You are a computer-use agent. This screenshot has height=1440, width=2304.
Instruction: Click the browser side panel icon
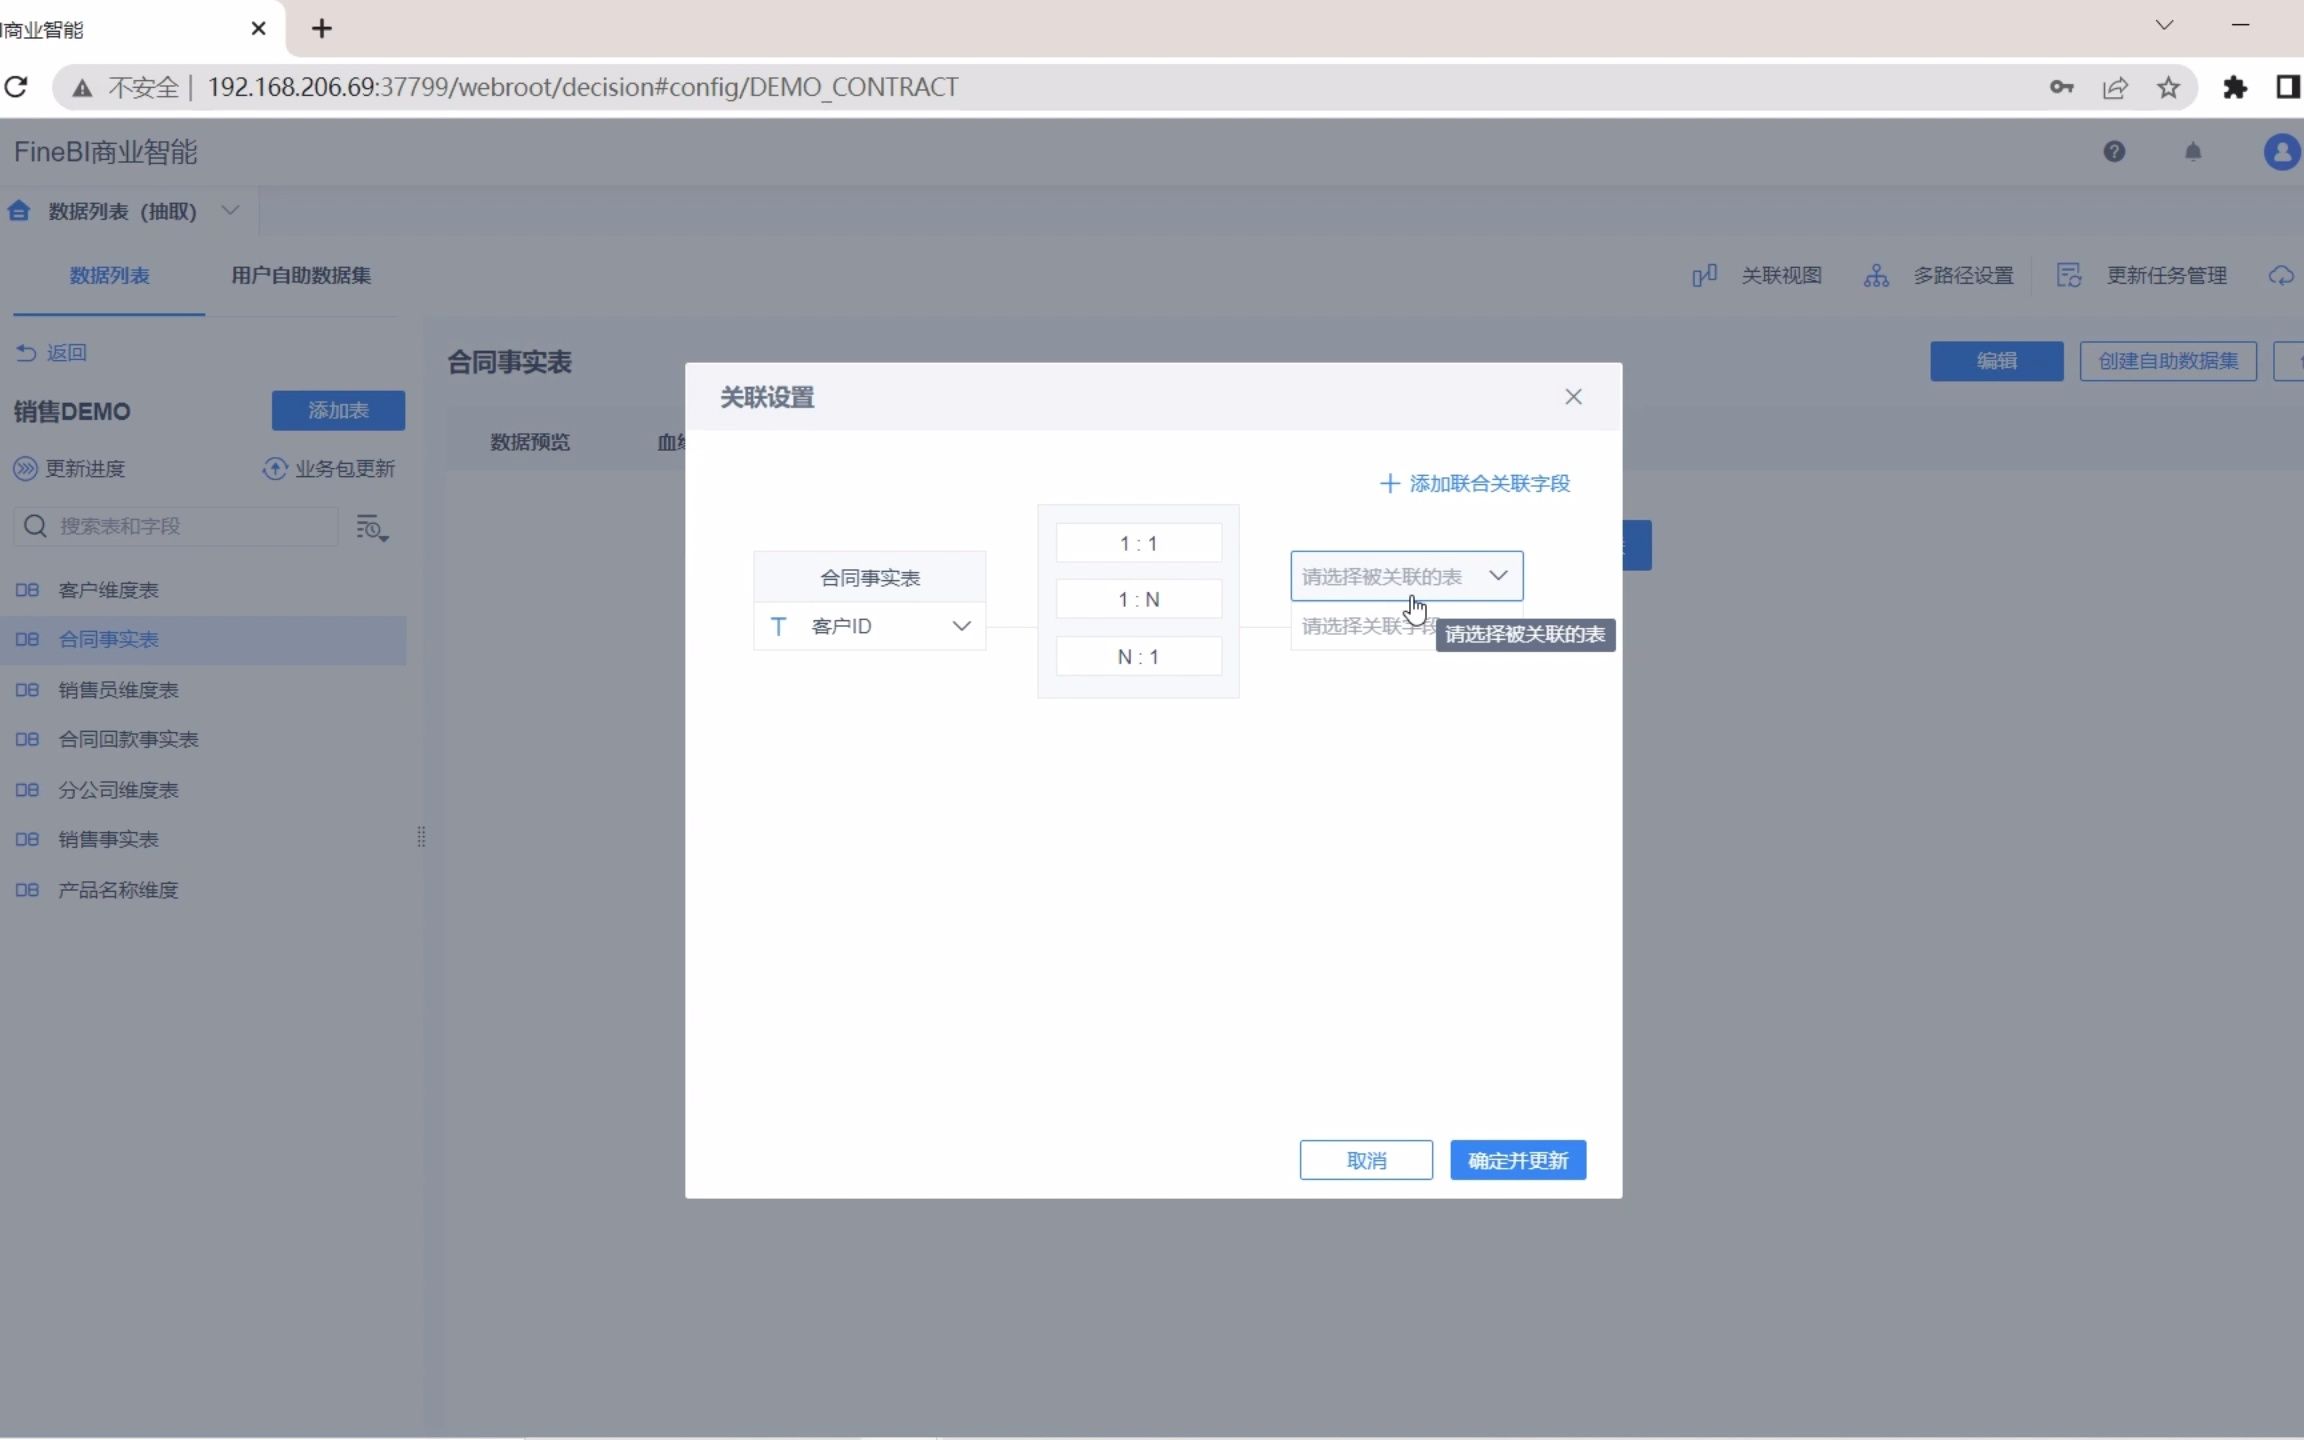2289,88
